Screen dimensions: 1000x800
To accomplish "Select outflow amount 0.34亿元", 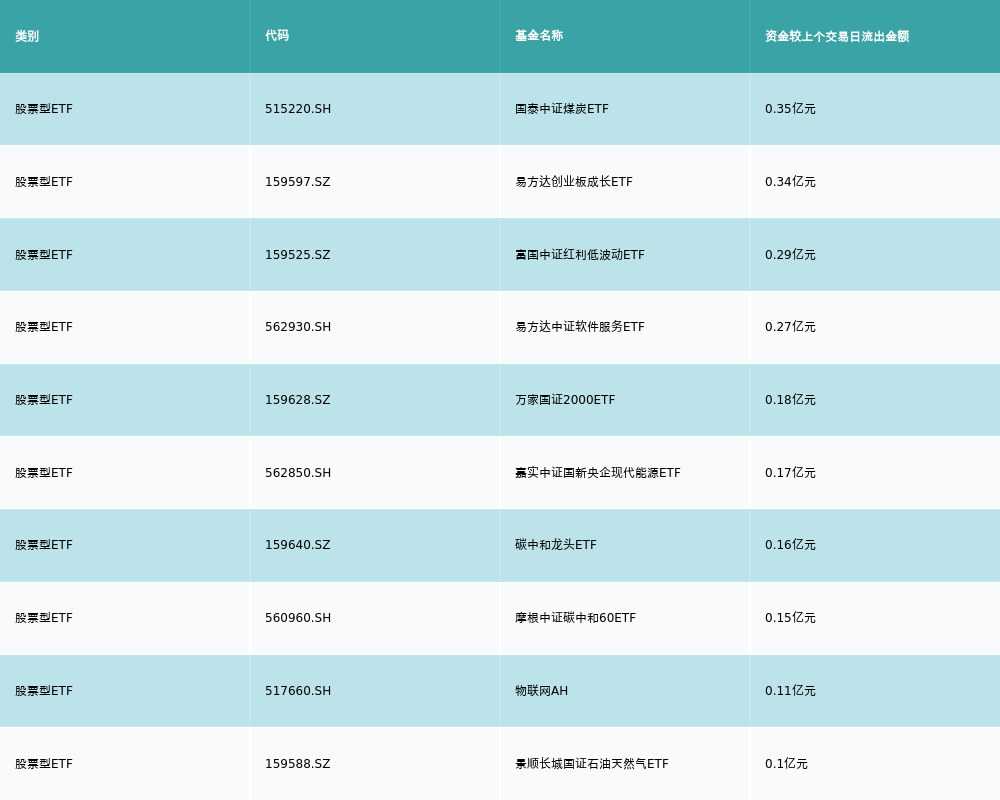I will [x=790, y=182].
